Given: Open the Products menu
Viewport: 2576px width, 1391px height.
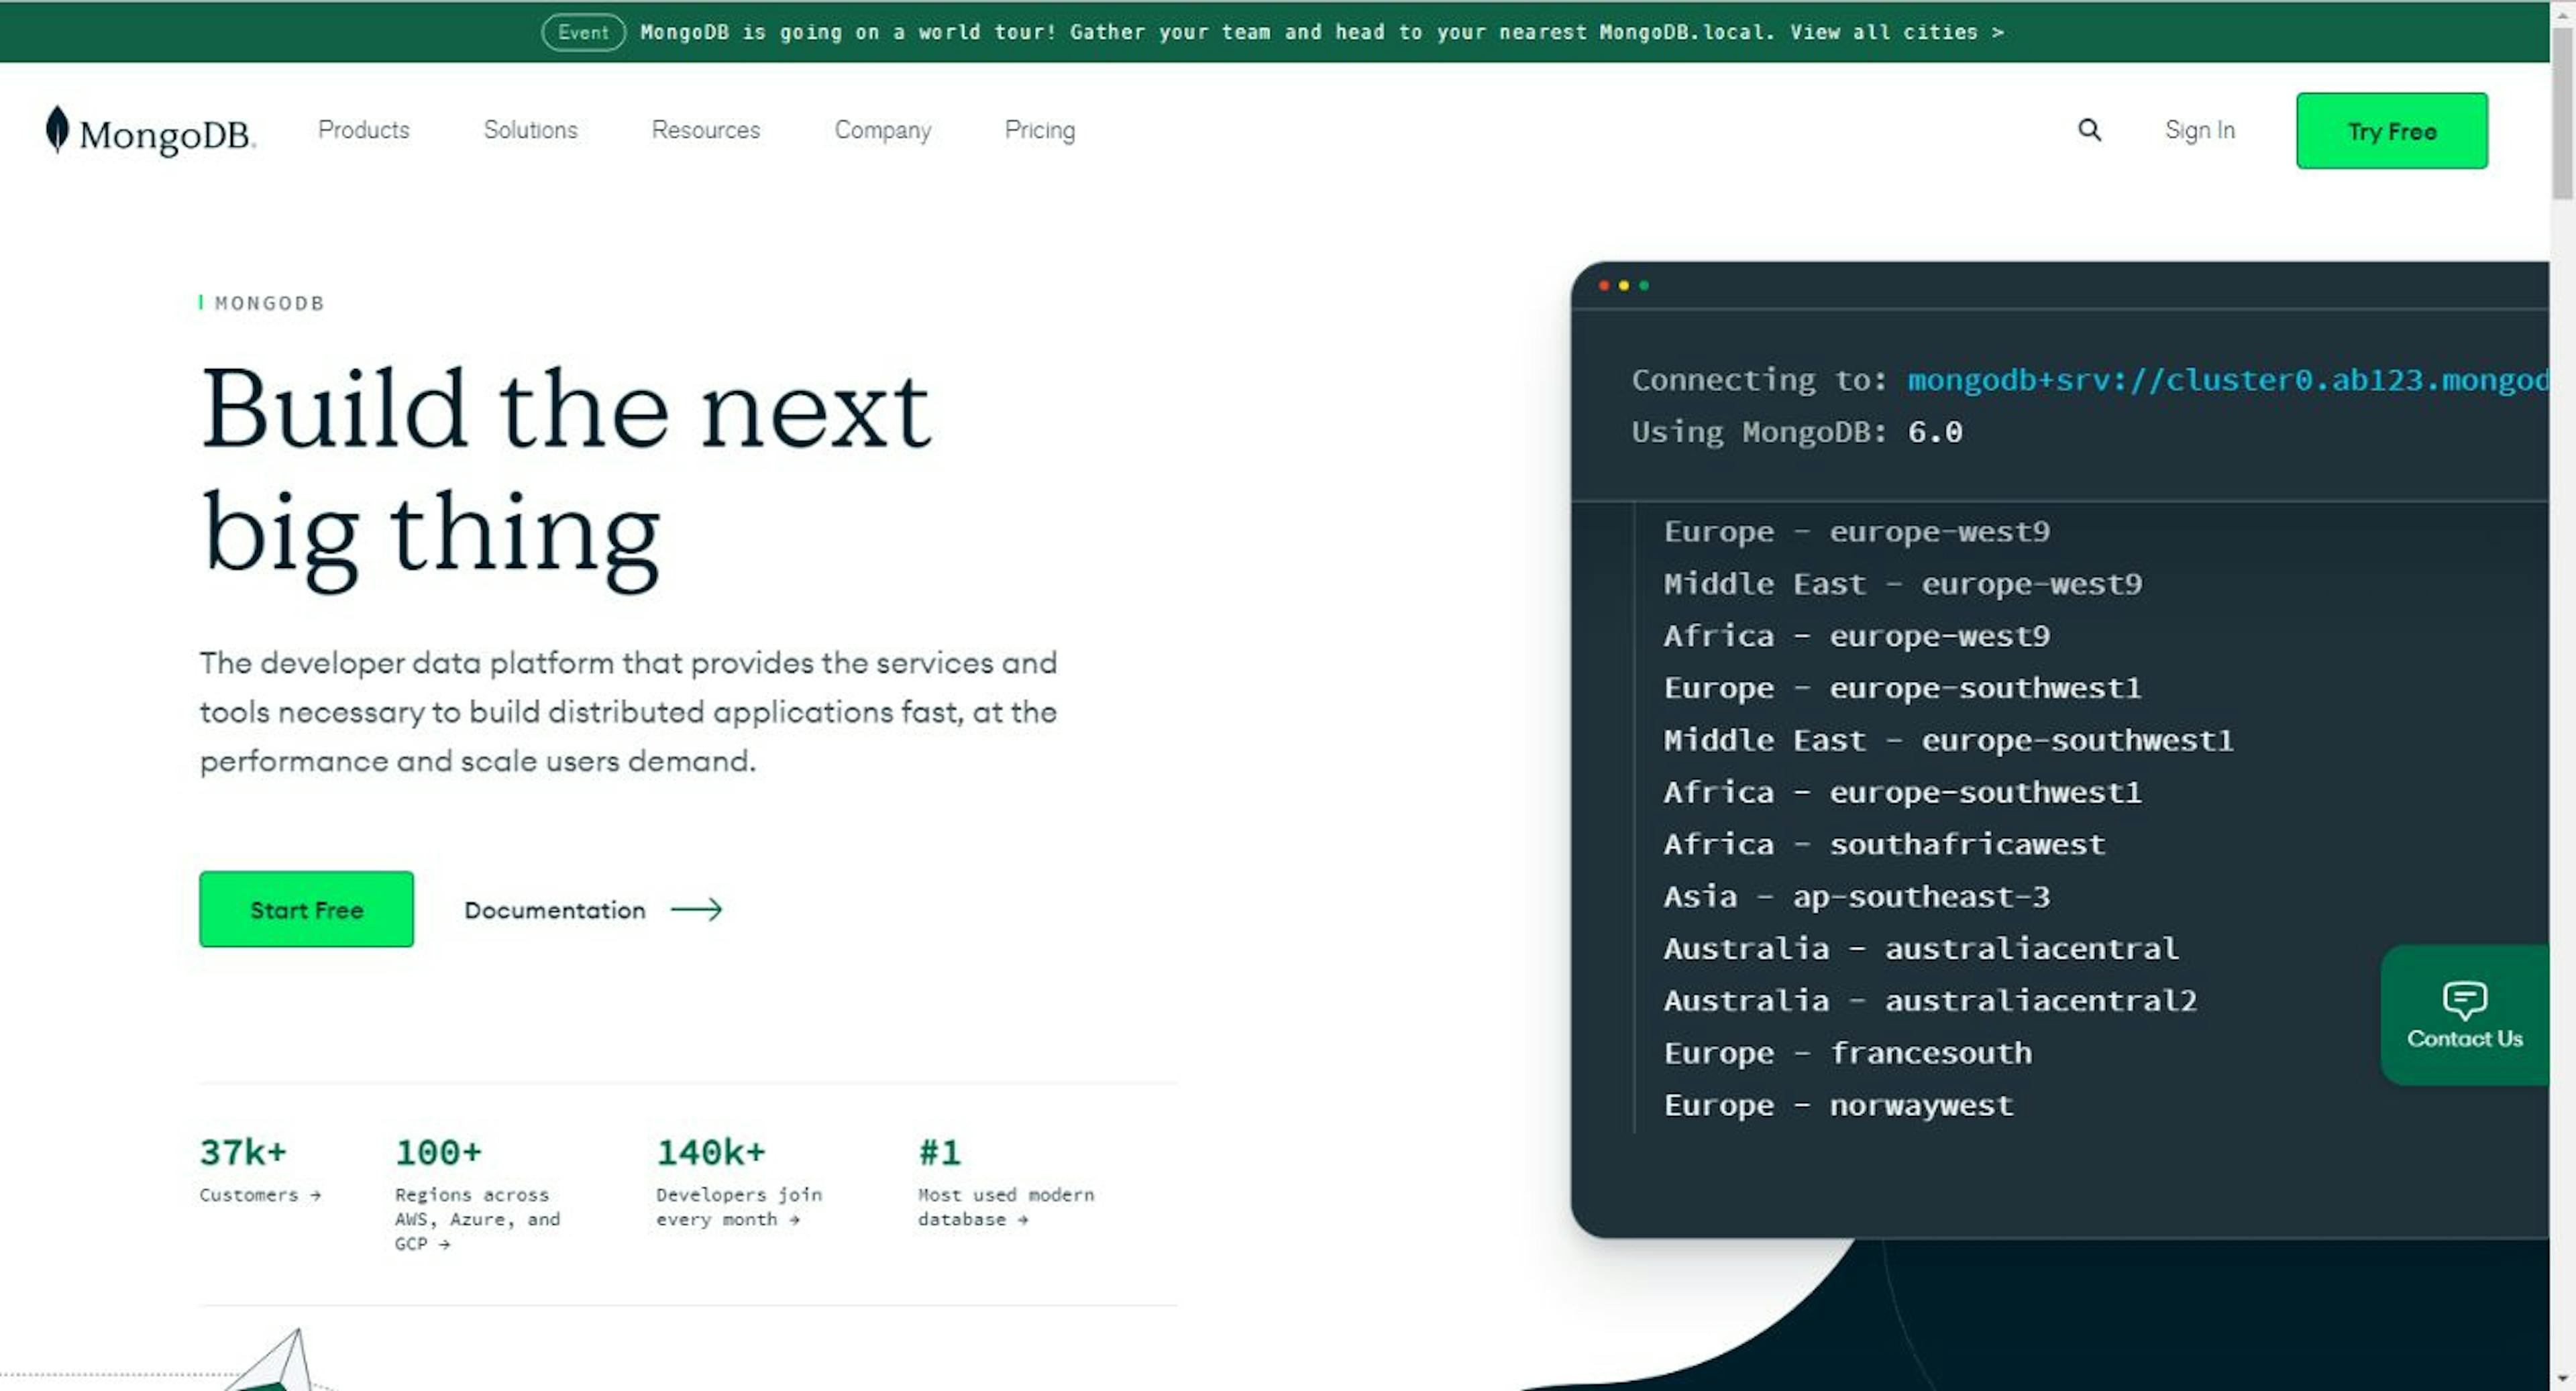Looking at the screenshot, I should click(x=364, y=130).
